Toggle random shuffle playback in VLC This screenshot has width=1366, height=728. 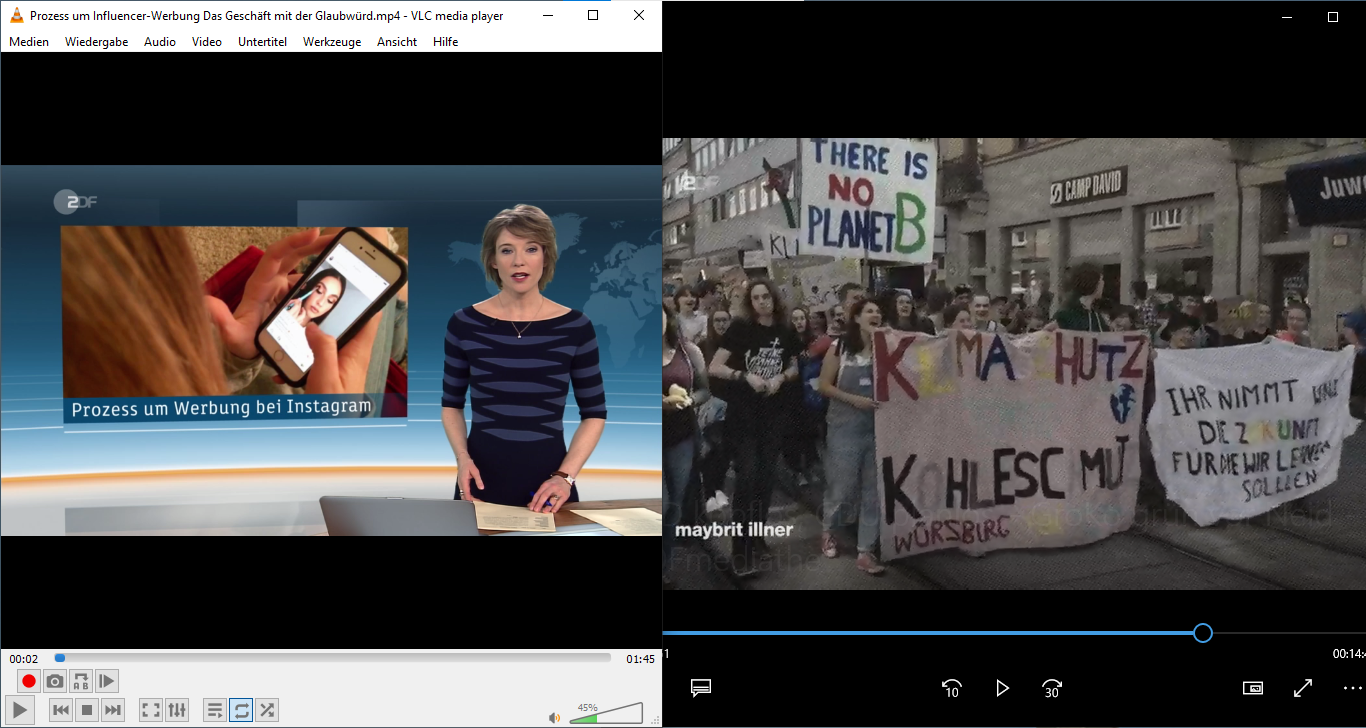click(267, 710)
